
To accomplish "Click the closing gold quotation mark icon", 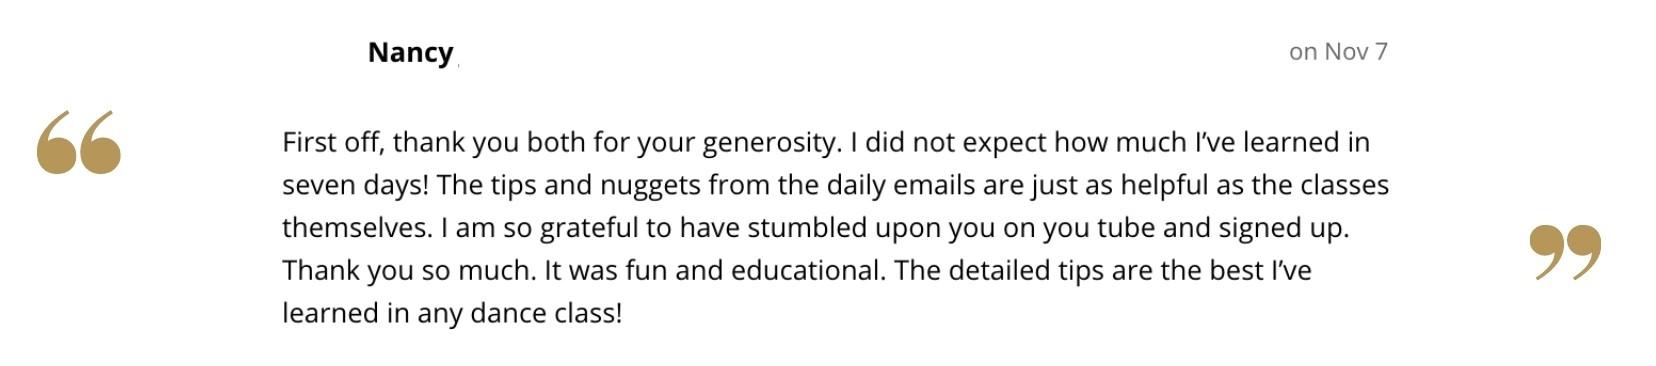I will (x=1565, y=252).
